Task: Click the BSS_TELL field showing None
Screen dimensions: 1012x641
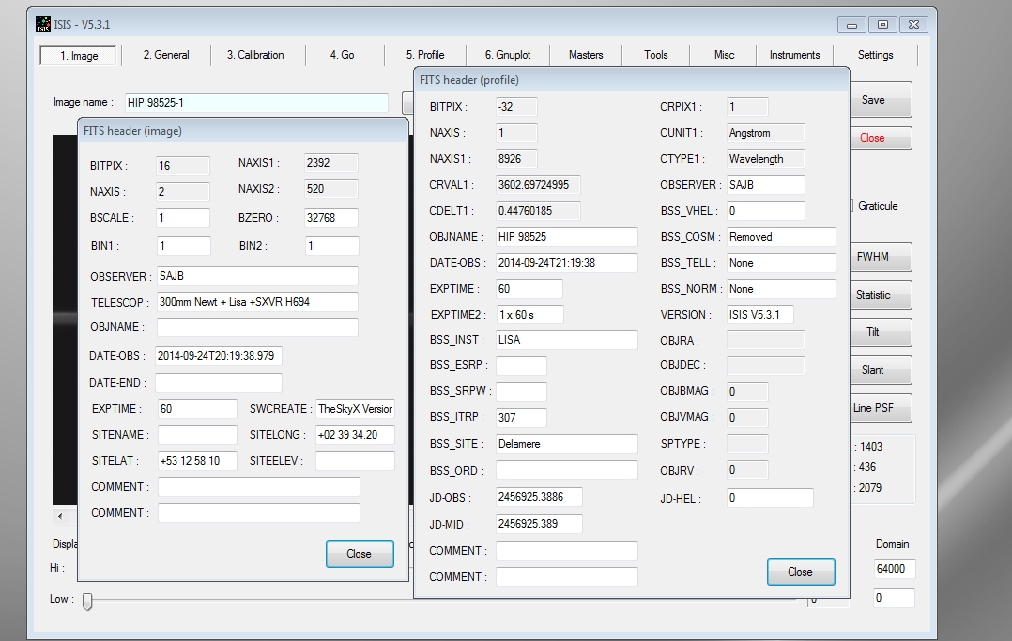Action: [782, 263]
